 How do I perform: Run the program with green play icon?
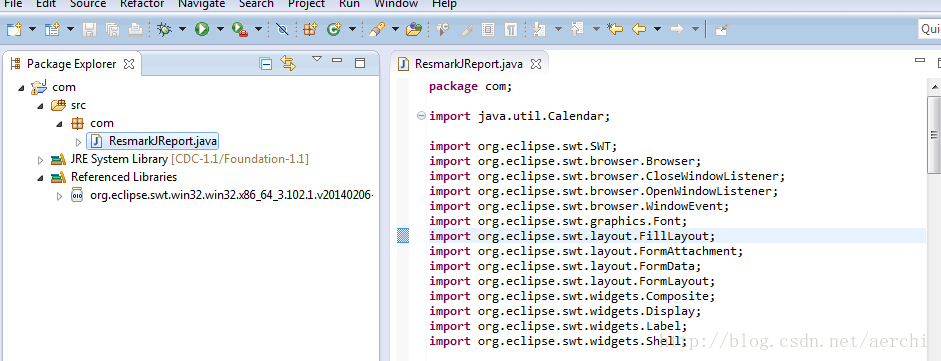[x=202, y=29]
